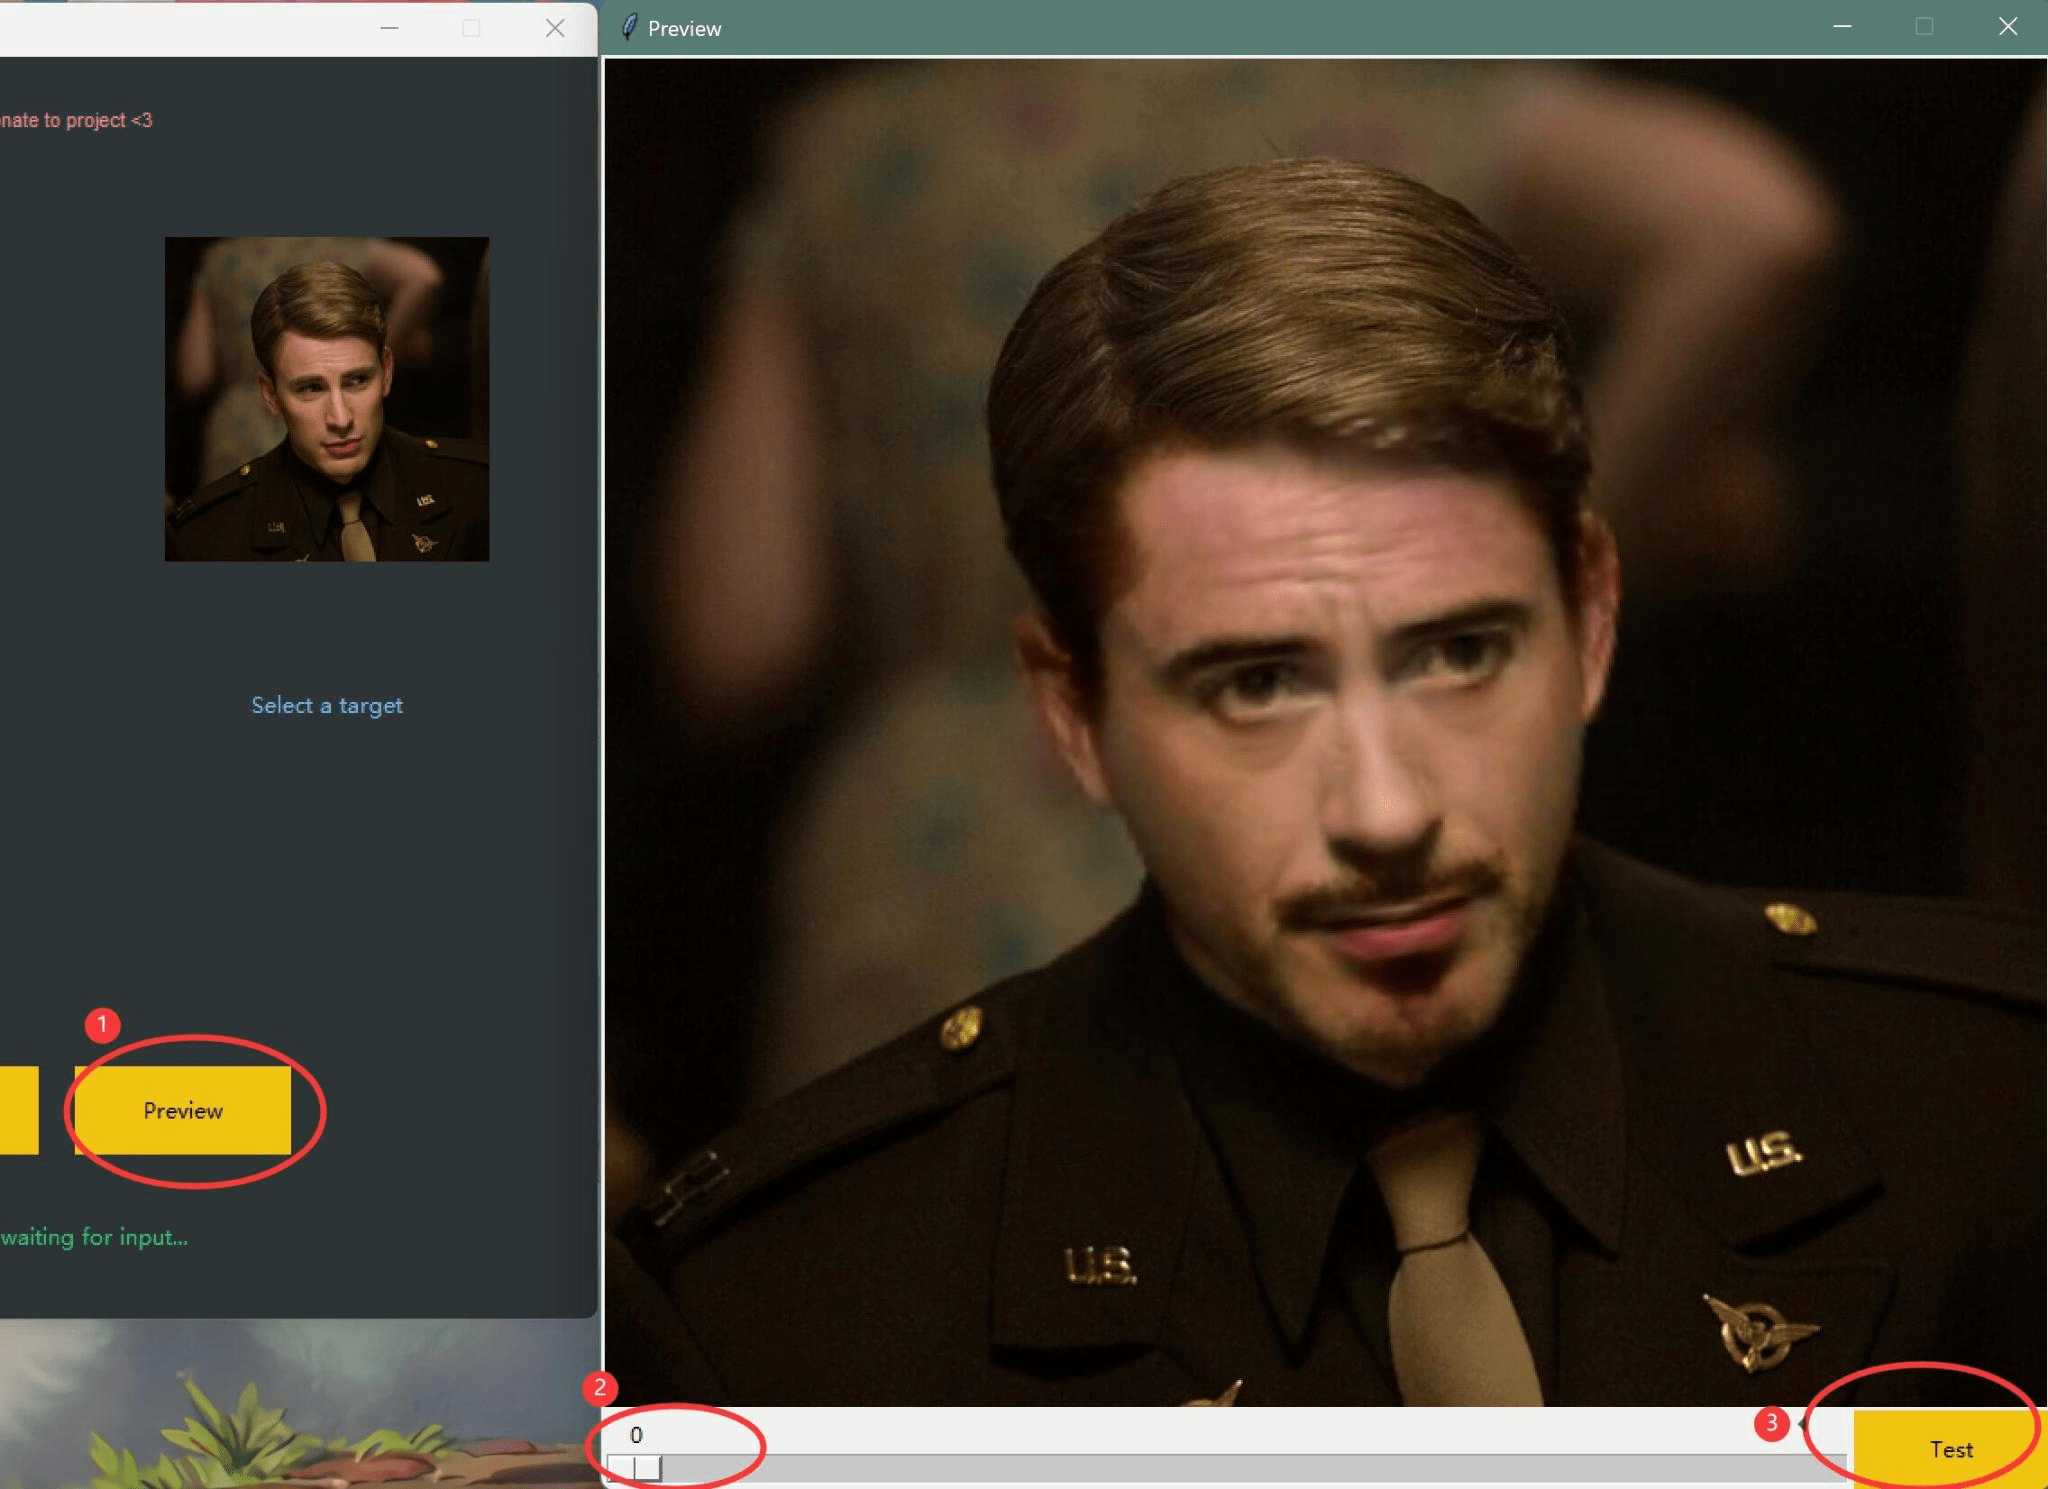2048x1489 pixels.
Task: Click the frame number 0 above slider
Action: point(636,1435)
